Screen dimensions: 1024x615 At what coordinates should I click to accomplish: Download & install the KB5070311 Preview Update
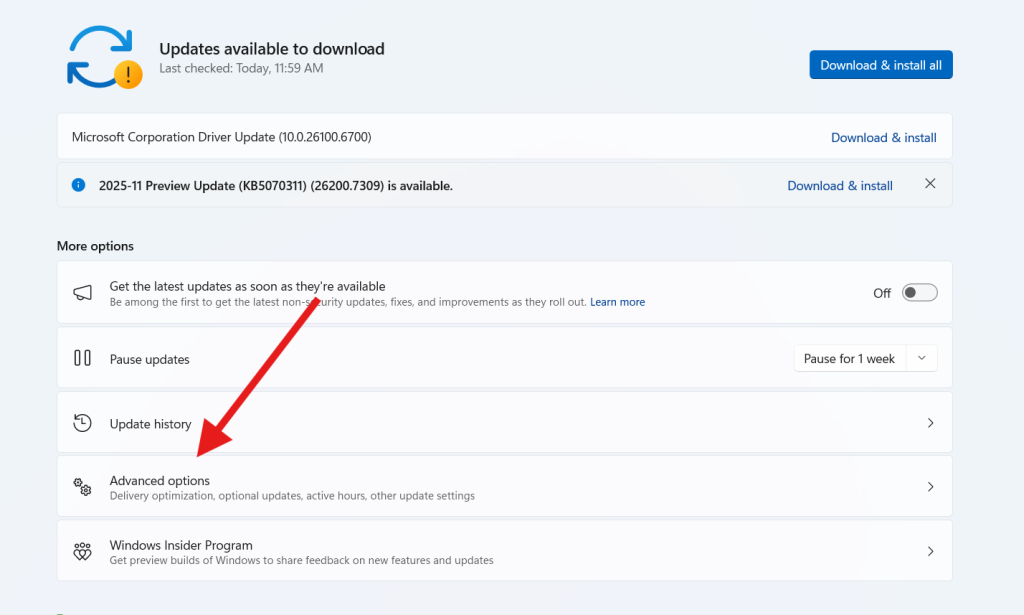coord(840,185)
